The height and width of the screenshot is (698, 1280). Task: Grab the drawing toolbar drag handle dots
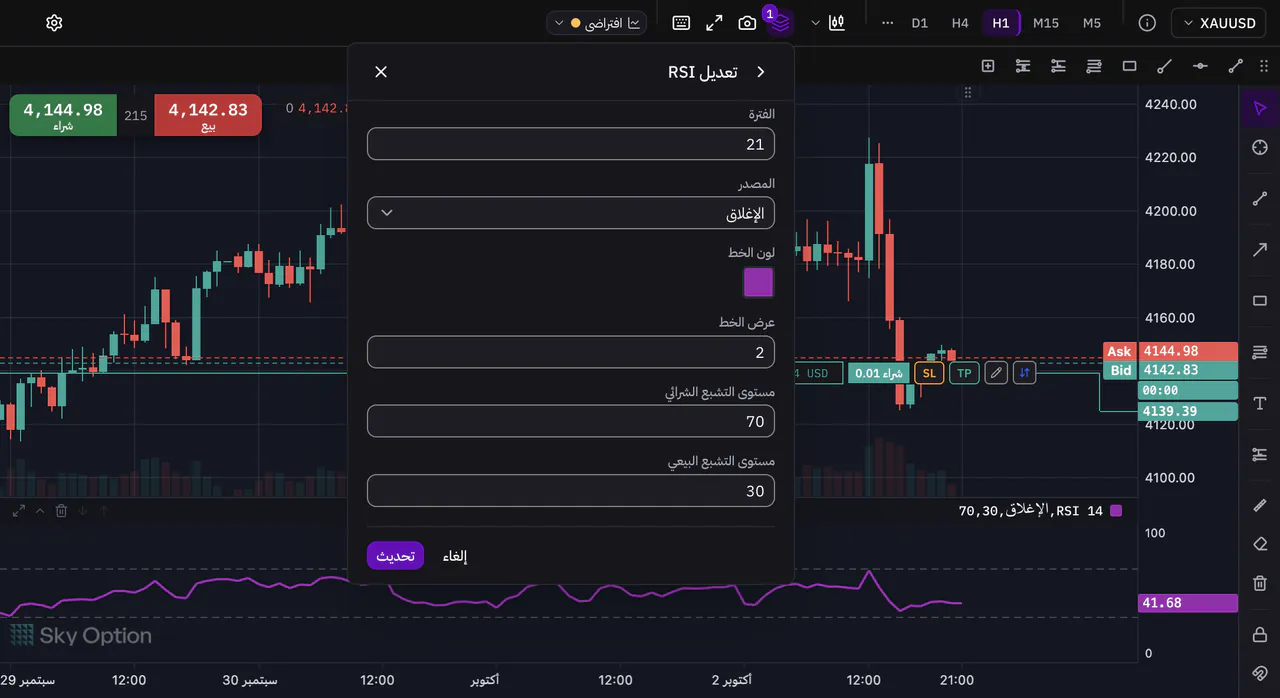click(x=1263, y=66)
